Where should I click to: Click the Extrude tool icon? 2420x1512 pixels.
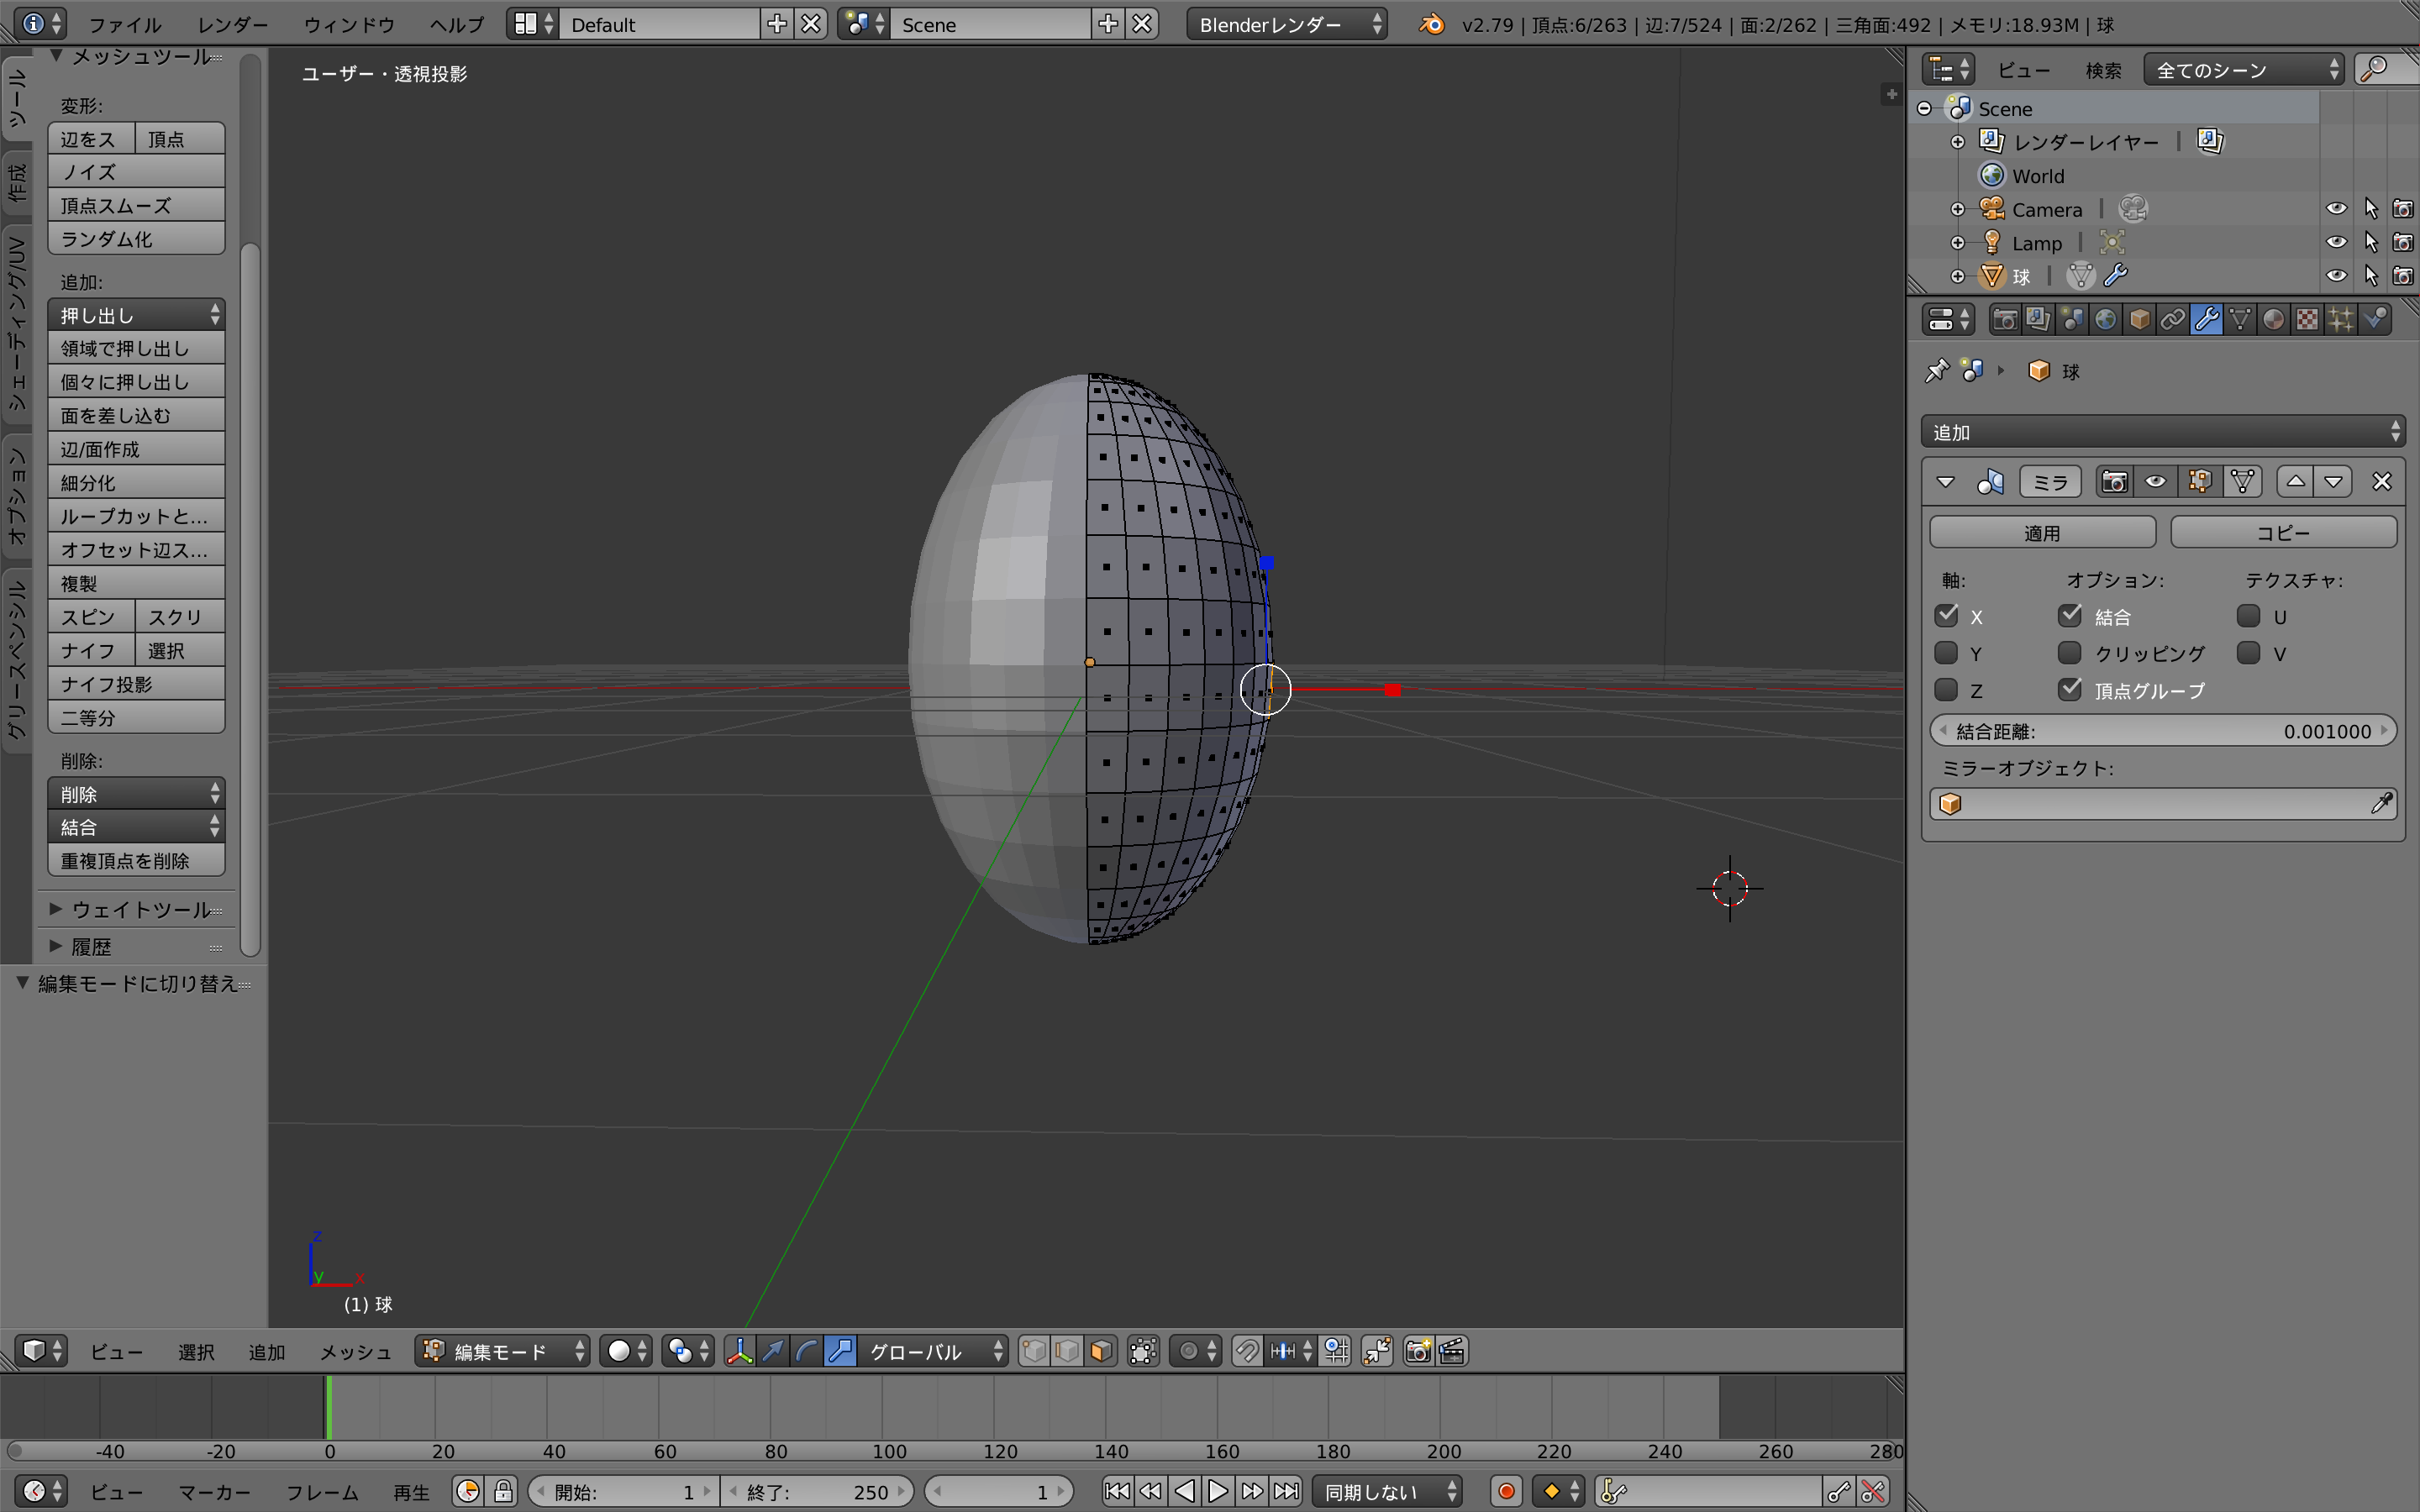[x=131, y=313]
